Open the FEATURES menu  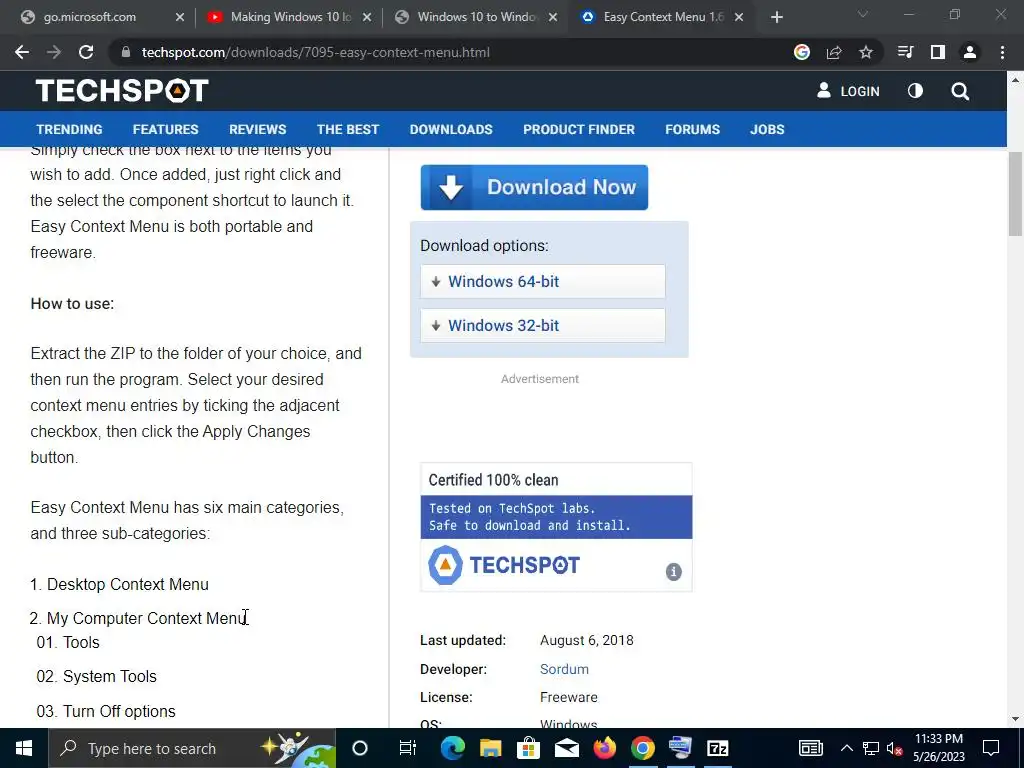tap(165, 129)
